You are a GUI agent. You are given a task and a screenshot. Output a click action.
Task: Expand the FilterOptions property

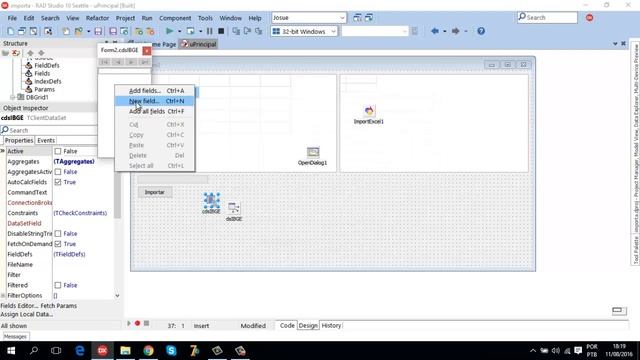tap(3, 296)
